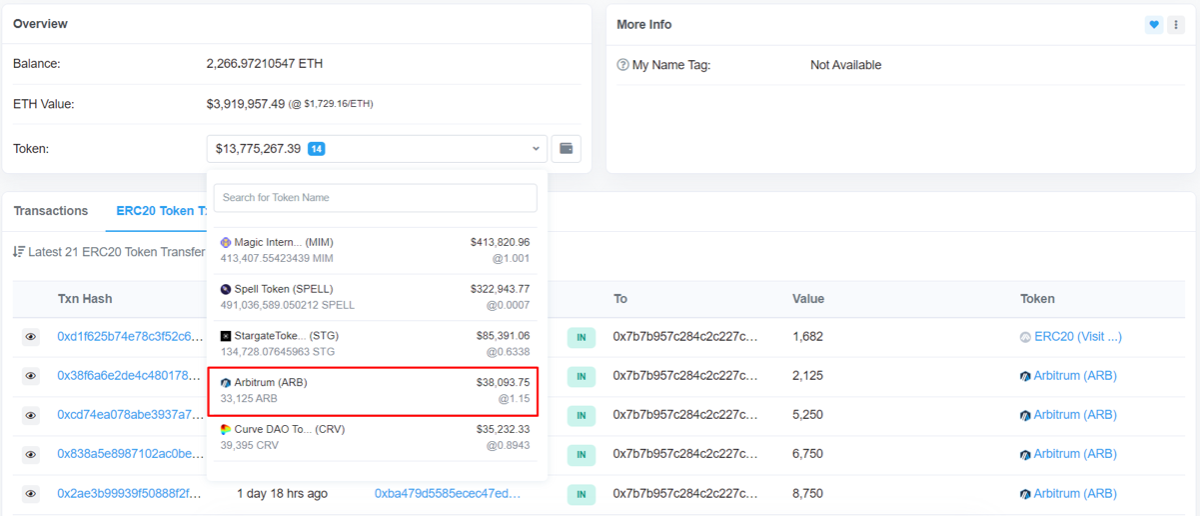
Task: Click the StargateToken black square icon
Action: [x=226, y=336]
